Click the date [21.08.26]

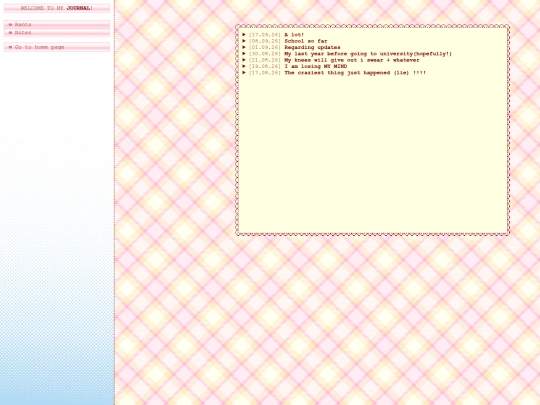tap(265, 60)
